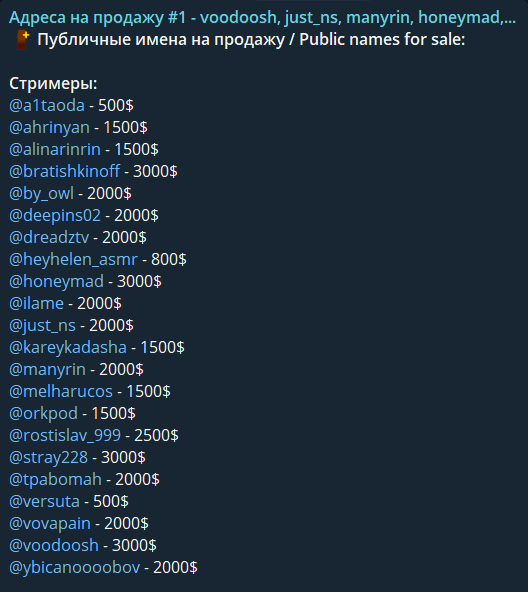
Task: Open the @a1taoda username link
Action: tap(47, 105)
